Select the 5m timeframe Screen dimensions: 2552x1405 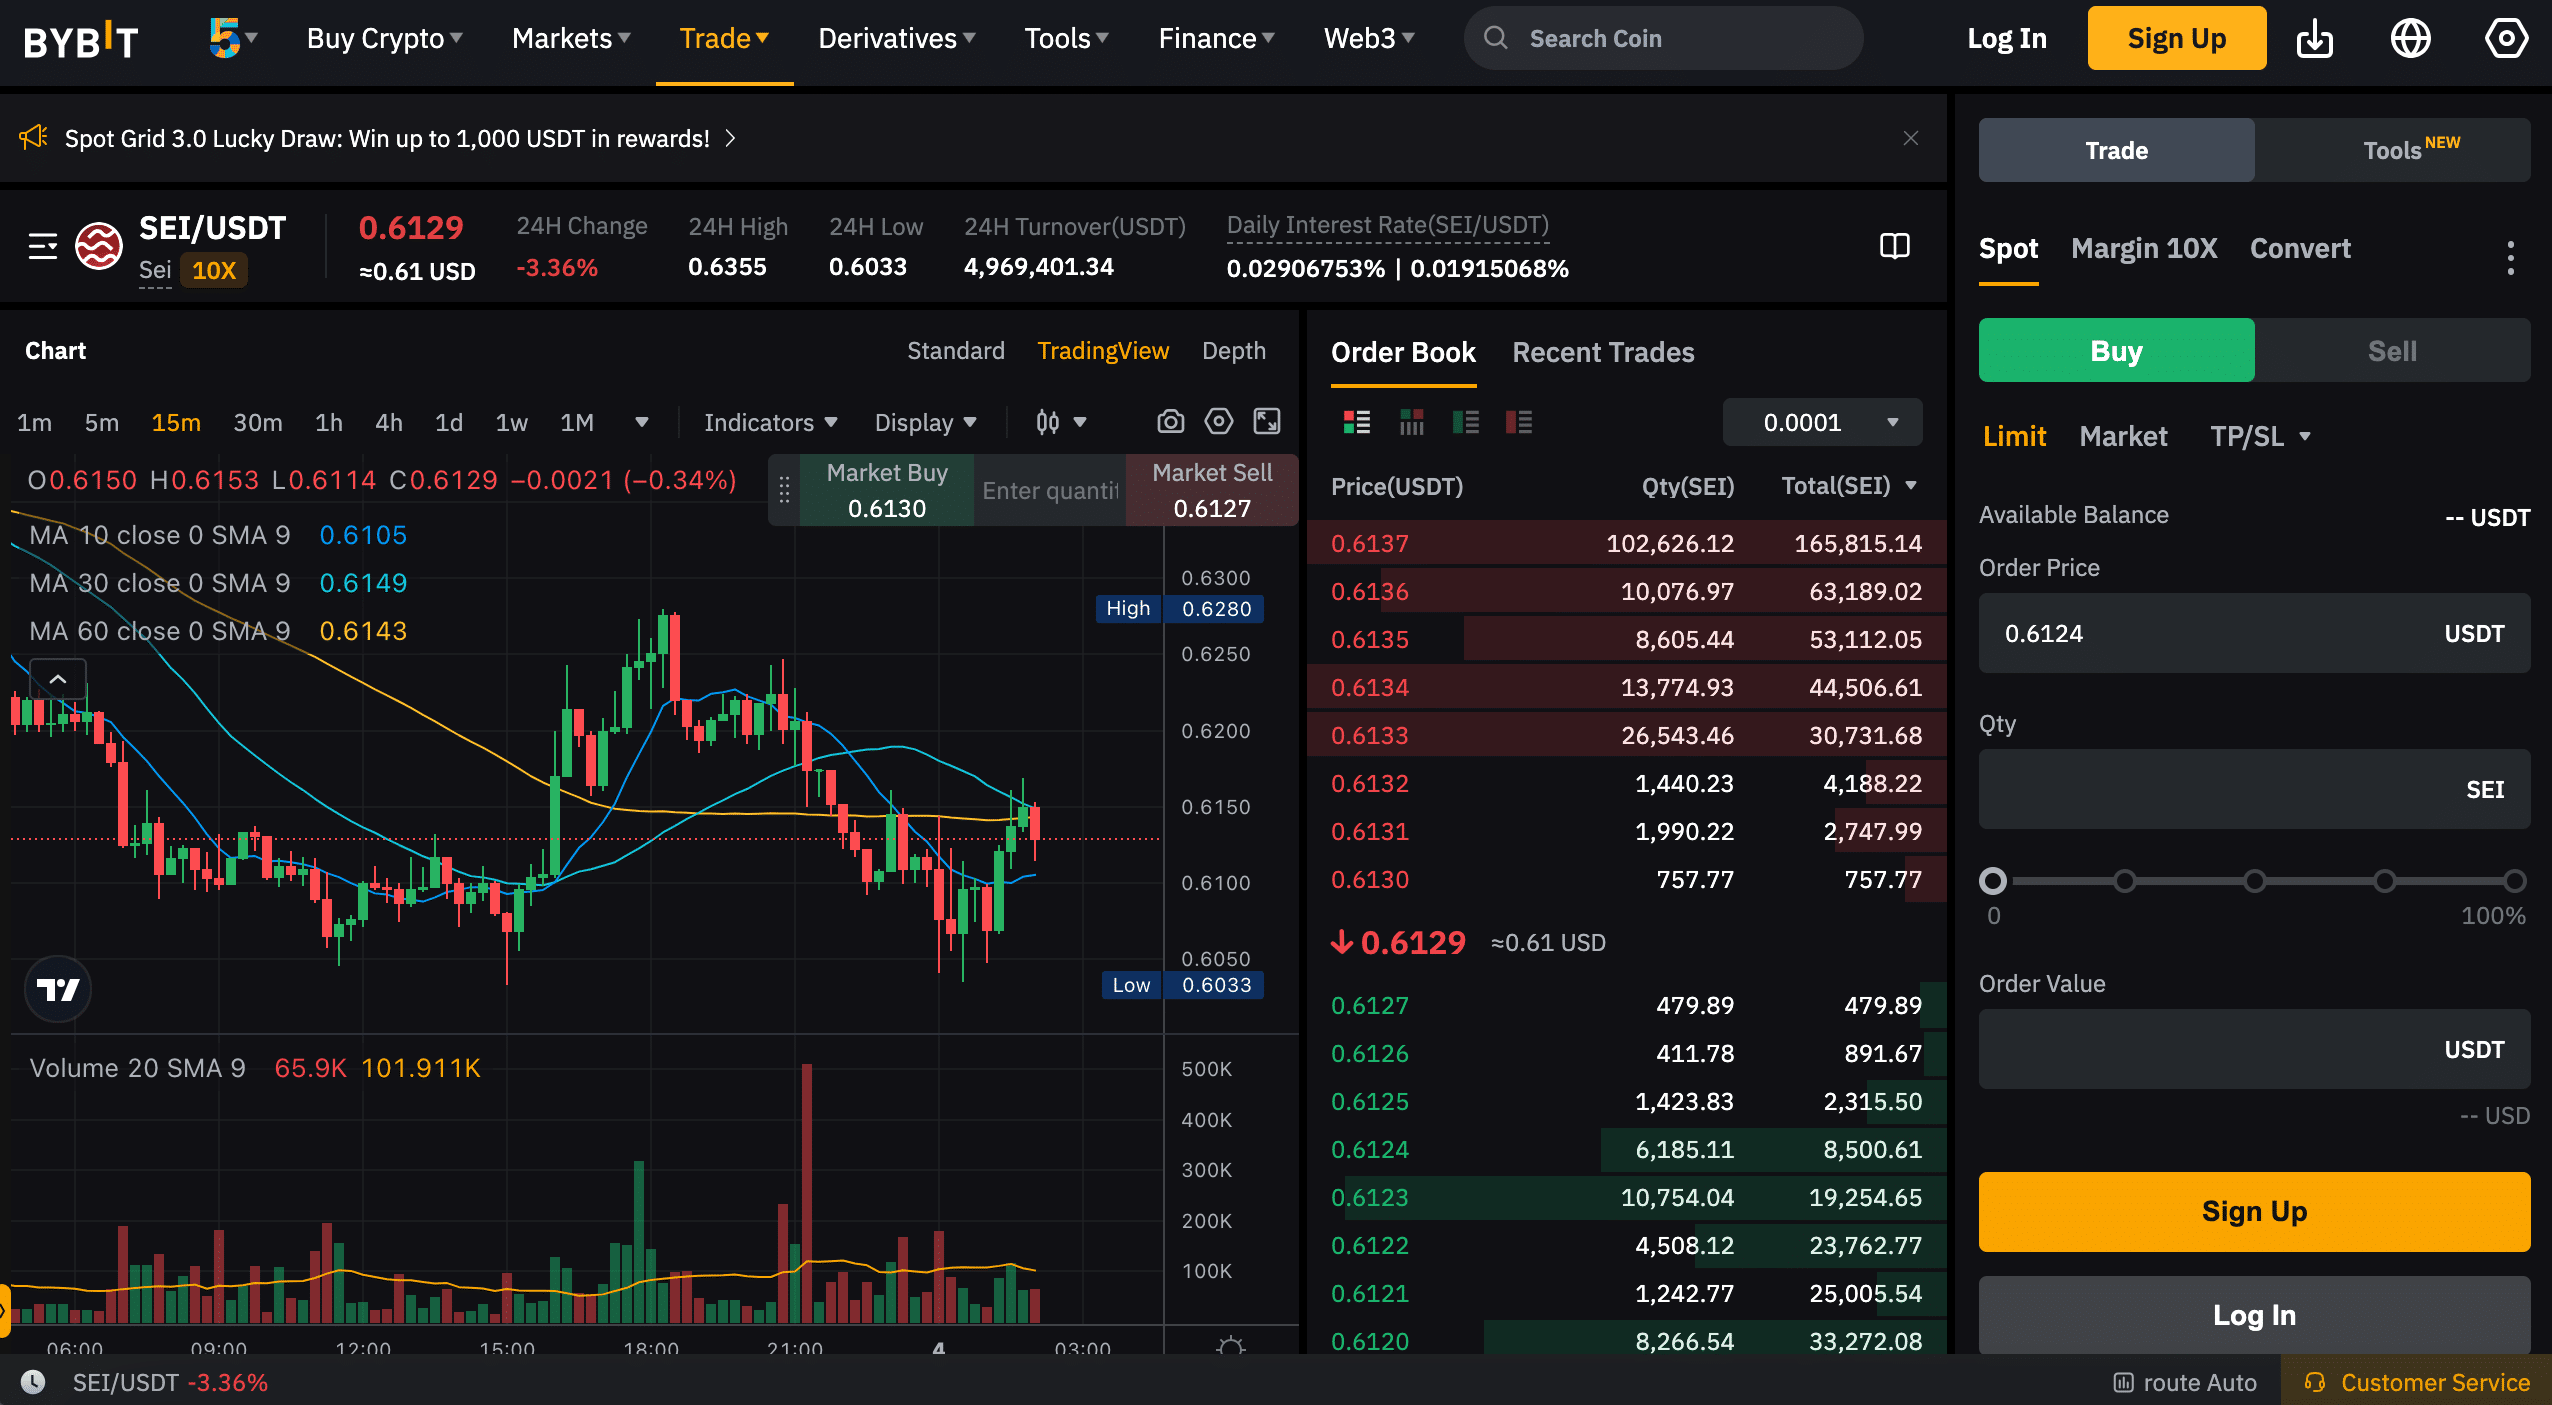(101, 422)
